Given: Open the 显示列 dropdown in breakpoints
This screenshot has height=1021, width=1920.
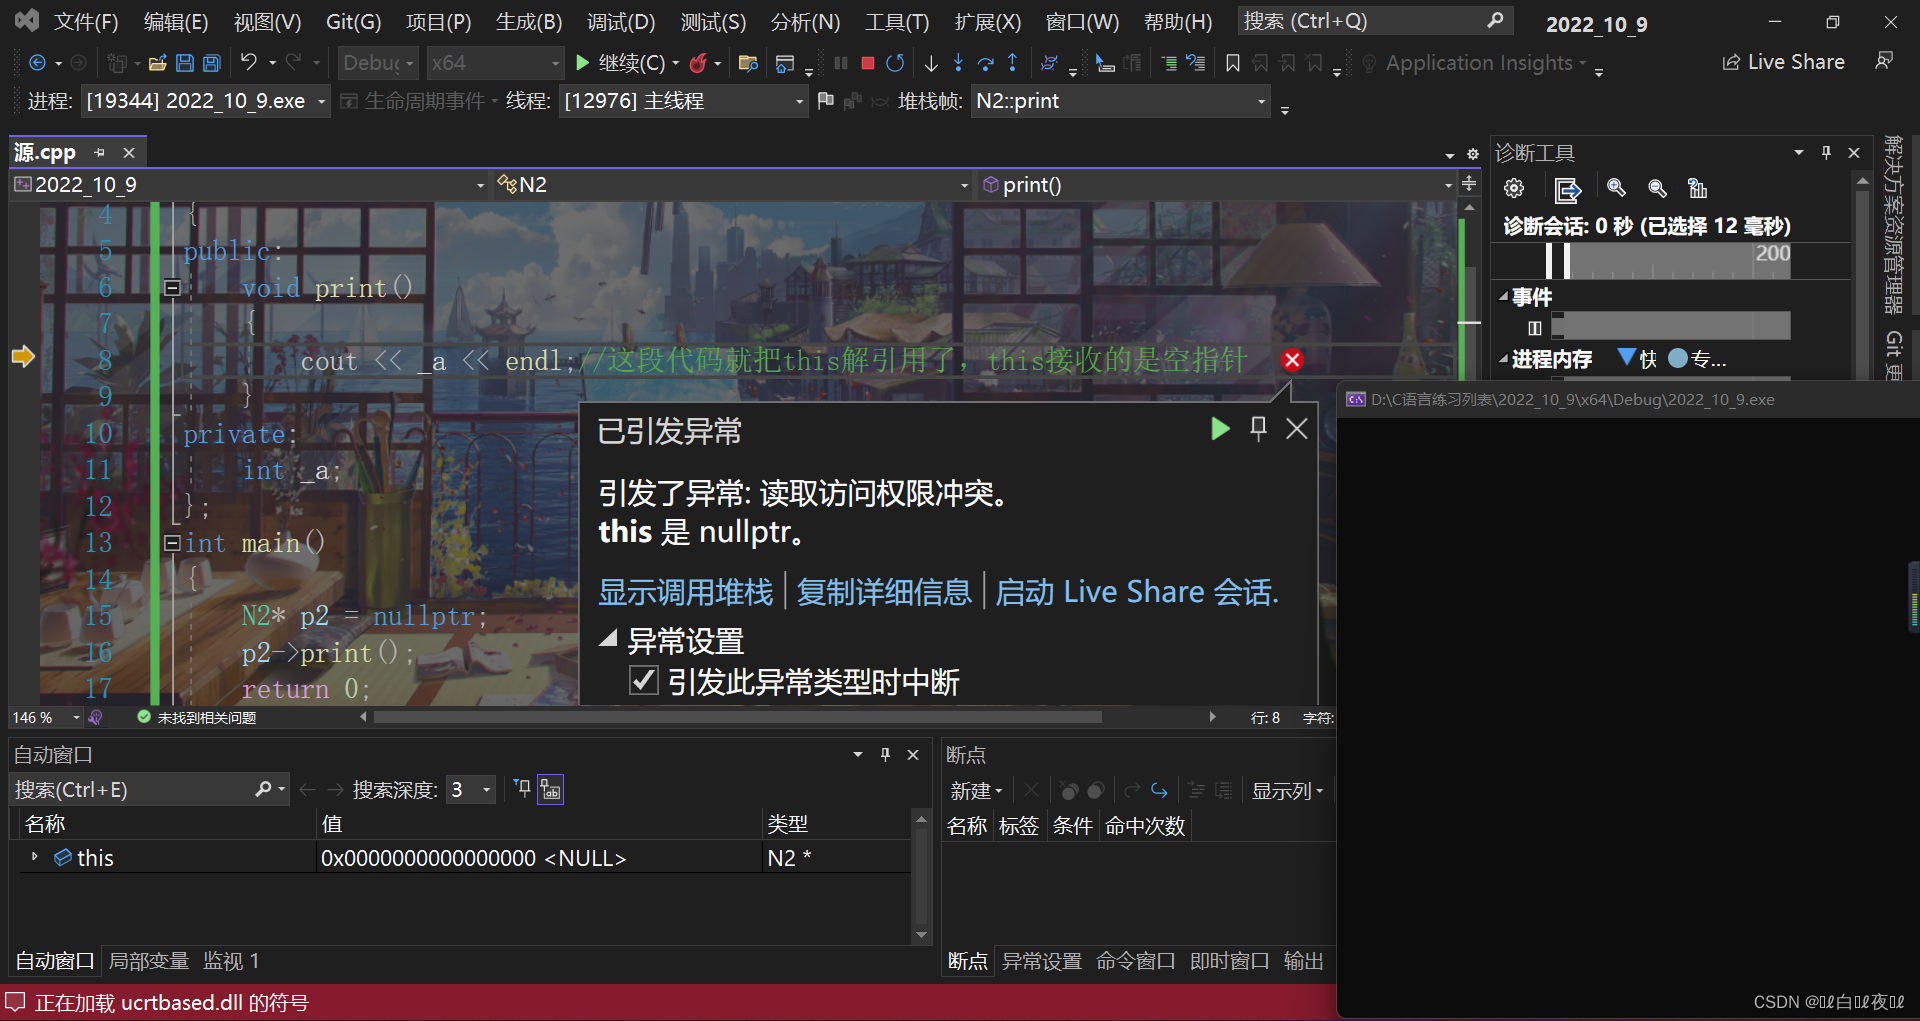Looking at the screenshot, I should (1288, 791).
